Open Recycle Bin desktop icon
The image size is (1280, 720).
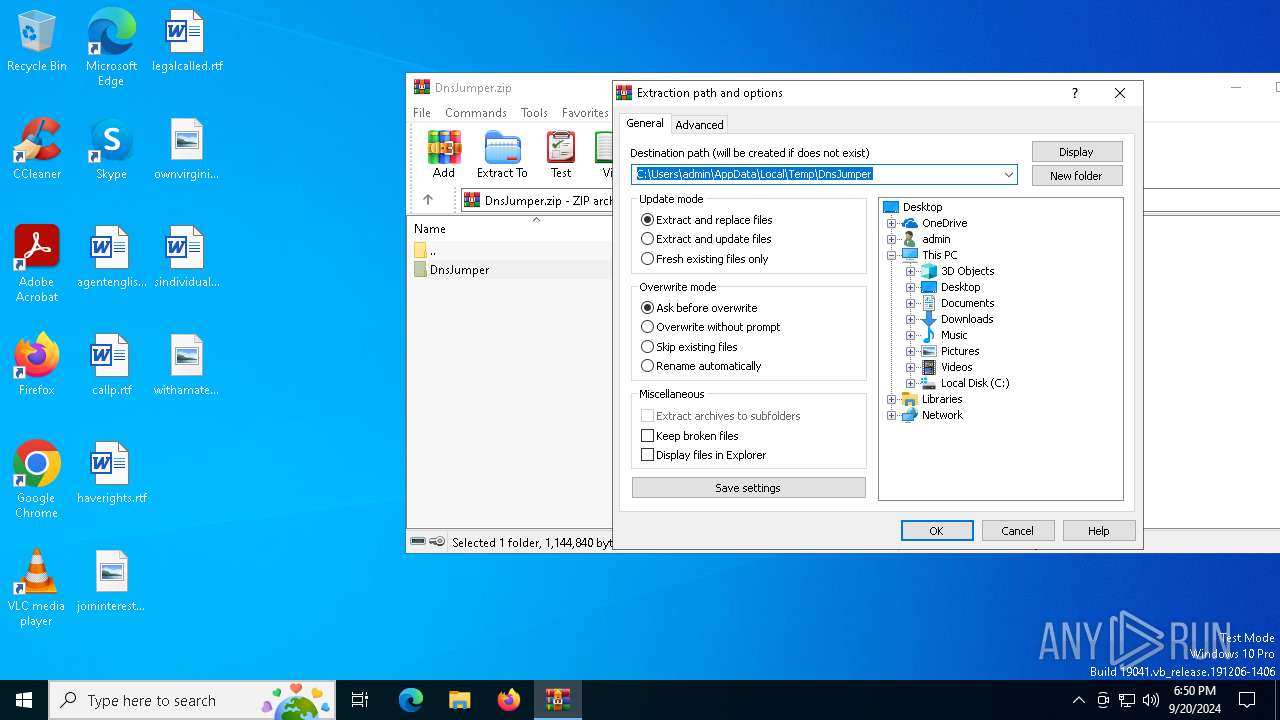37,42
